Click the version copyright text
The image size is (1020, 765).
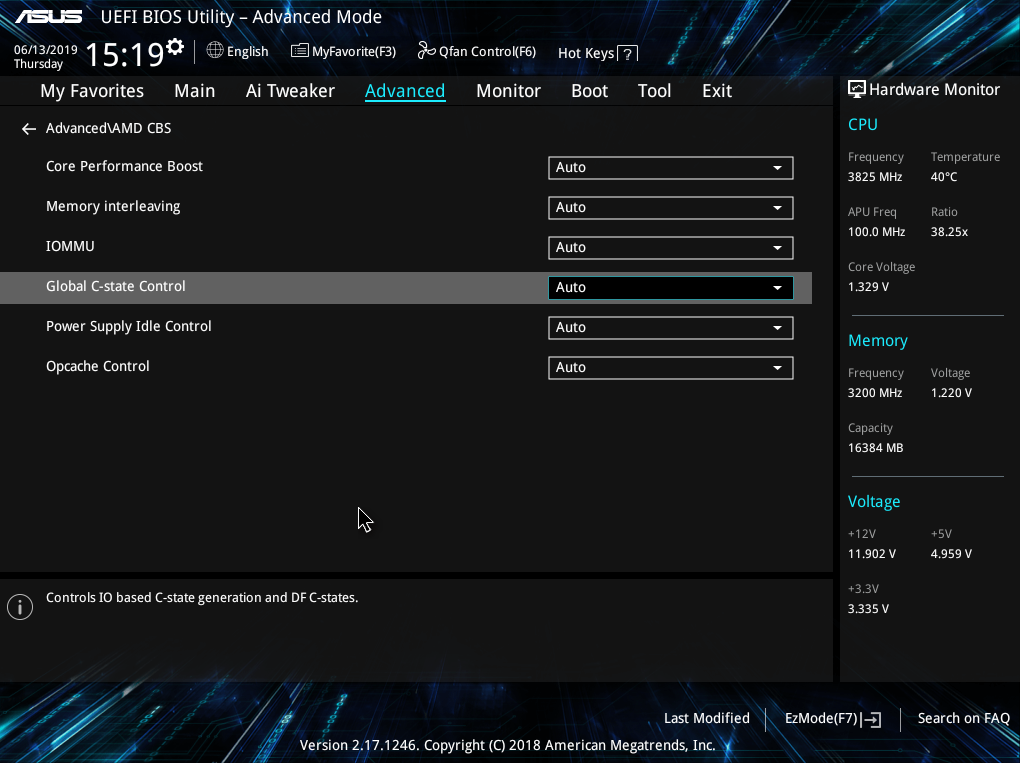click(x=507, y=745)
